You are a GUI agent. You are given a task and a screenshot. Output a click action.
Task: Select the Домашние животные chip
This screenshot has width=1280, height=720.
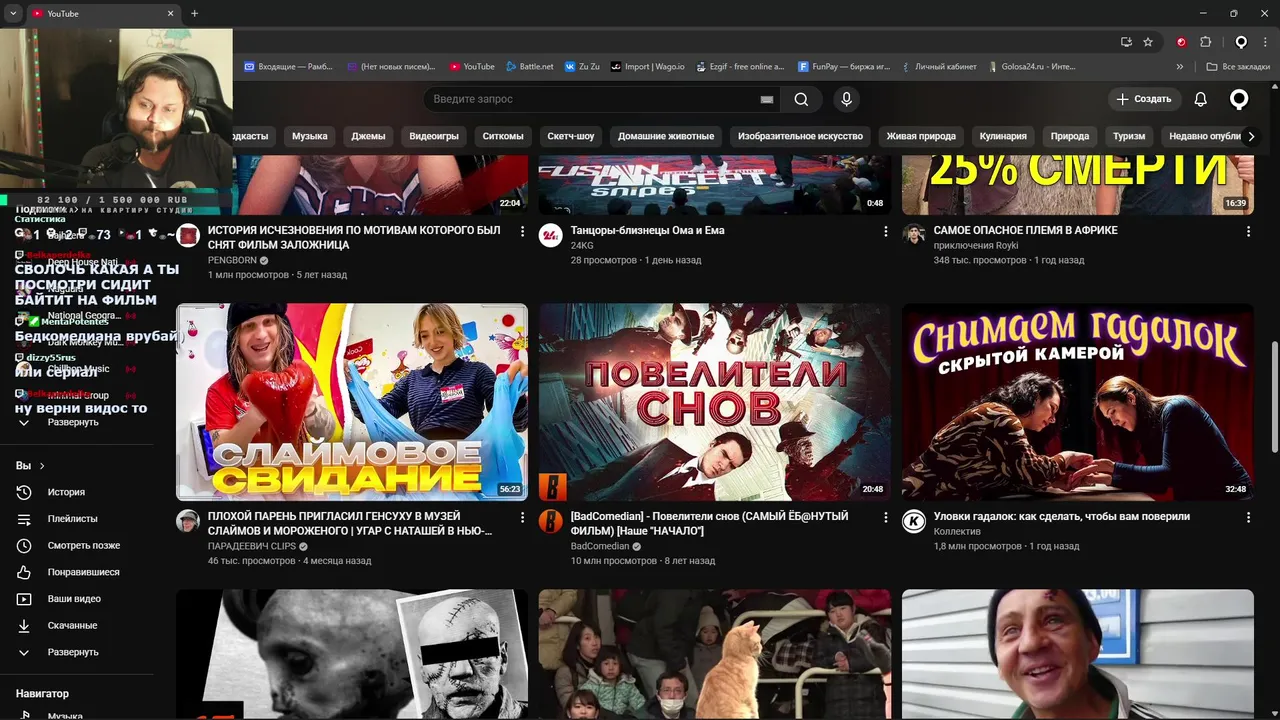point(666,136)
